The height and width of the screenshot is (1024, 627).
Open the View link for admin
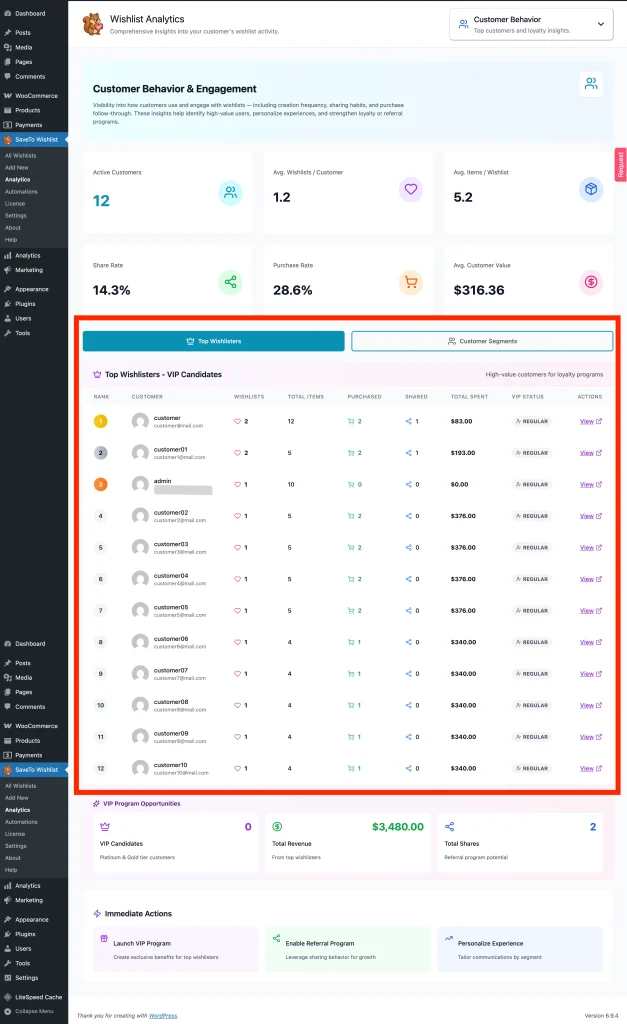coord(590,485)
